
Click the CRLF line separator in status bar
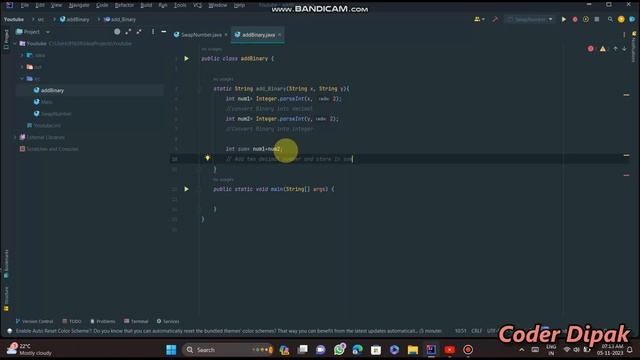476,331
